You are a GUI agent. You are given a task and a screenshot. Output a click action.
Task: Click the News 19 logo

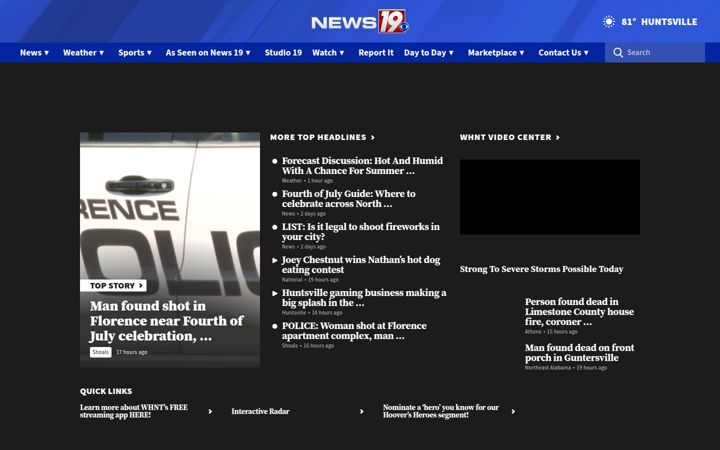[x=360, y=22]
